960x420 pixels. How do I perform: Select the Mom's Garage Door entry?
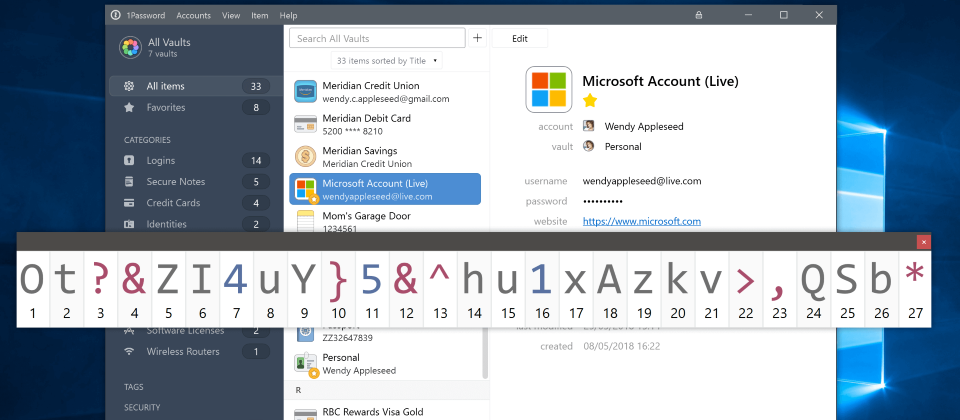tap(384, 219)
